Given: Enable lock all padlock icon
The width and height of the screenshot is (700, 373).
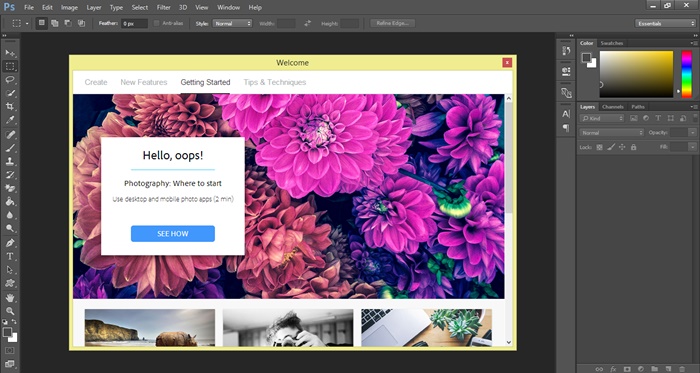Looking at the screenshot, I should click(633, 147).
